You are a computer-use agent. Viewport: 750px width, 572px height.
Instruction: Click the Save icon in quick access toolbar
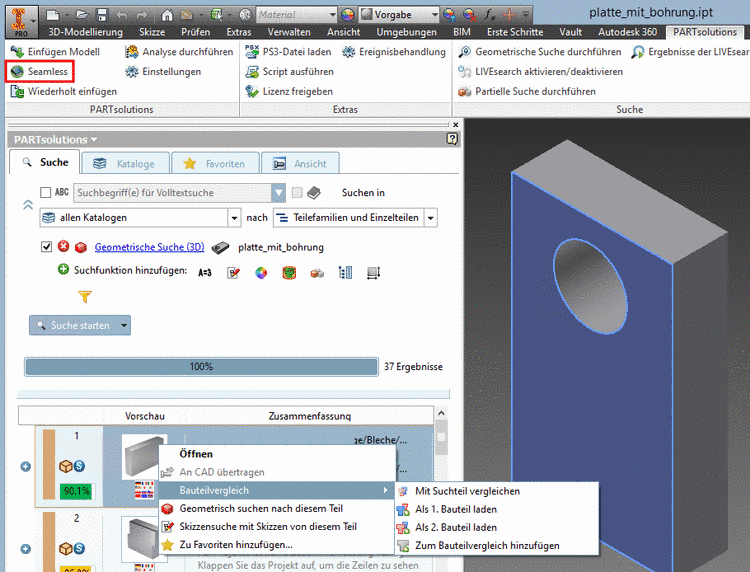pyautogui.click(x=102, y=15)
